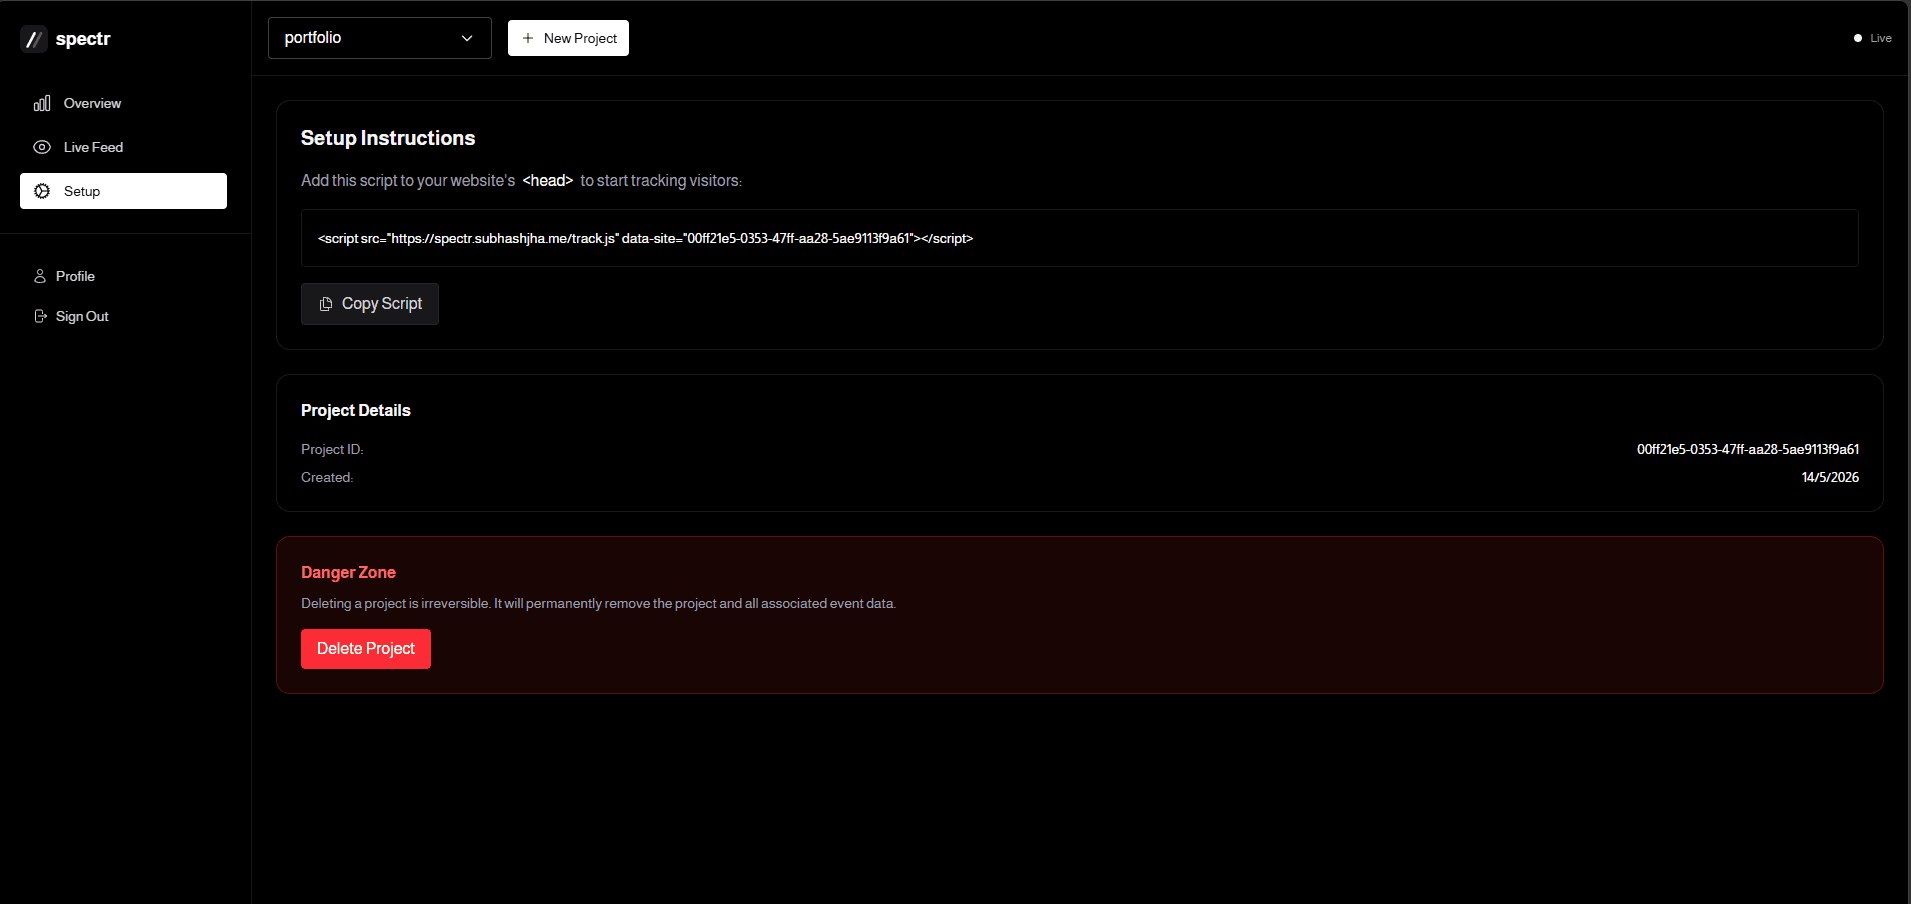This screenshot has width=1911, height=904.
Task: Expand the project selector chevron
Action: pos(467,38)
